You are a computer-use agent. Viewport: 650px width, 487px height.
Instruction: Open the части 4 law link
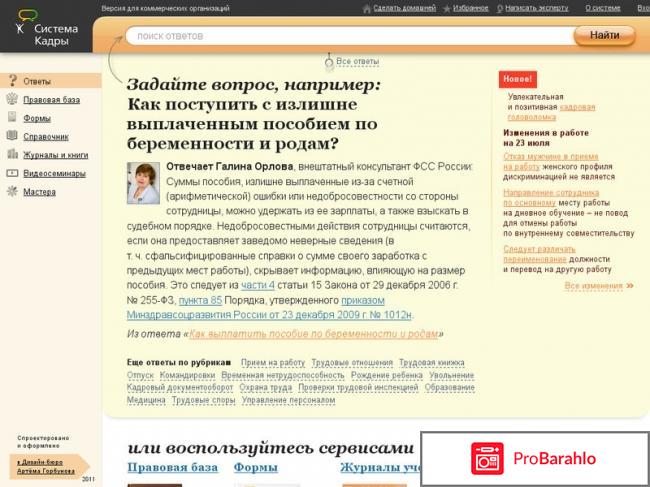[258, 285]
